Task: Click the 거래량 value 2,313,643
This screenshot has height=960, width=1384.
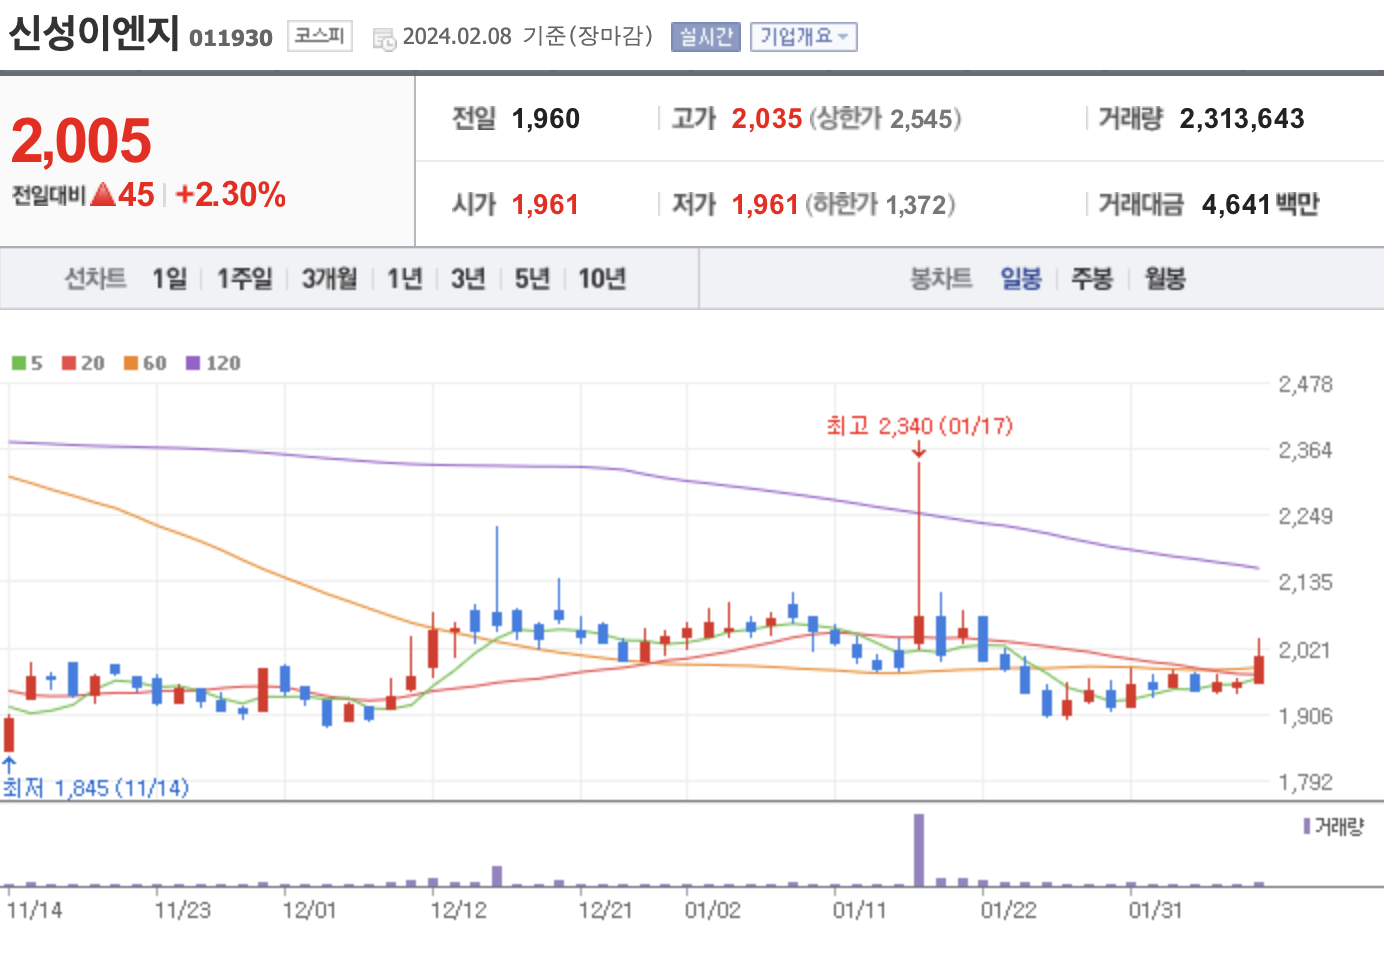Action: click(x=1242, y=119)
